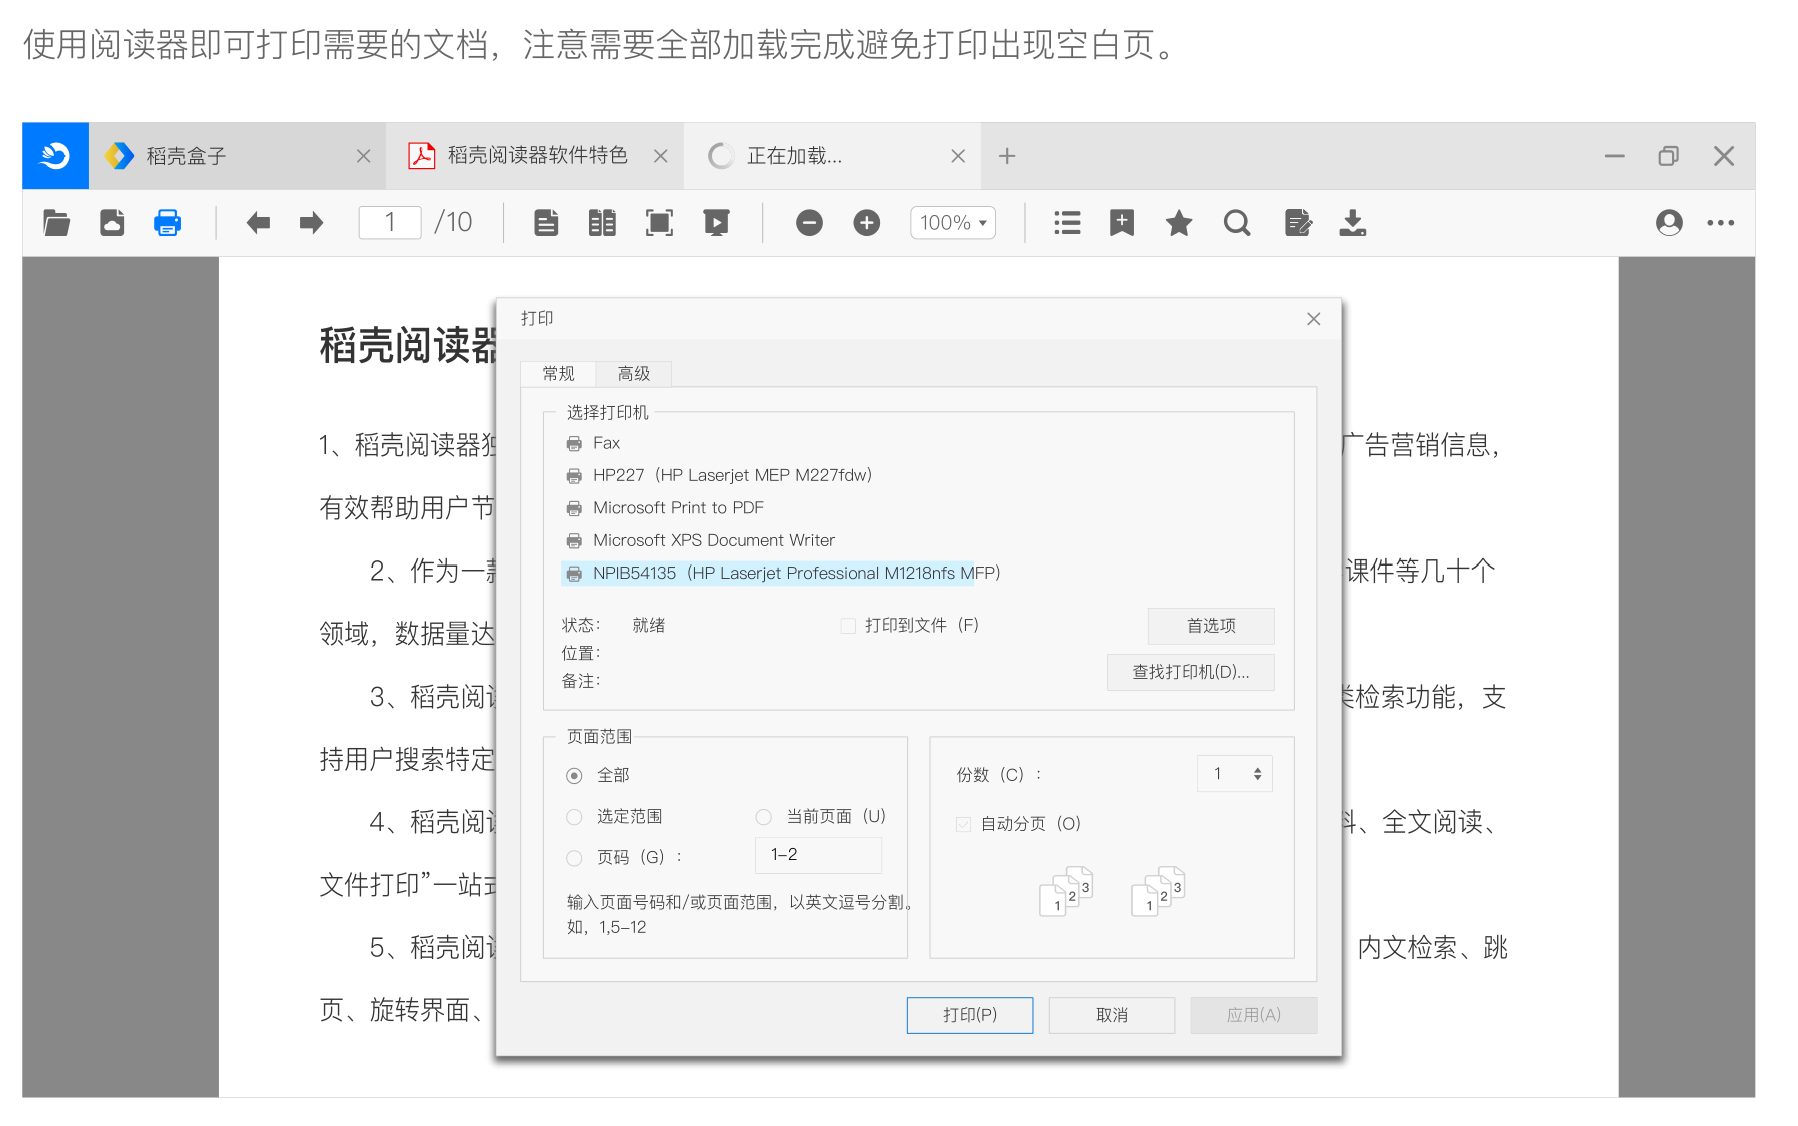Screen dimensions: 1798x1126
Task: Select single page view icon
Action: (546, 222)
